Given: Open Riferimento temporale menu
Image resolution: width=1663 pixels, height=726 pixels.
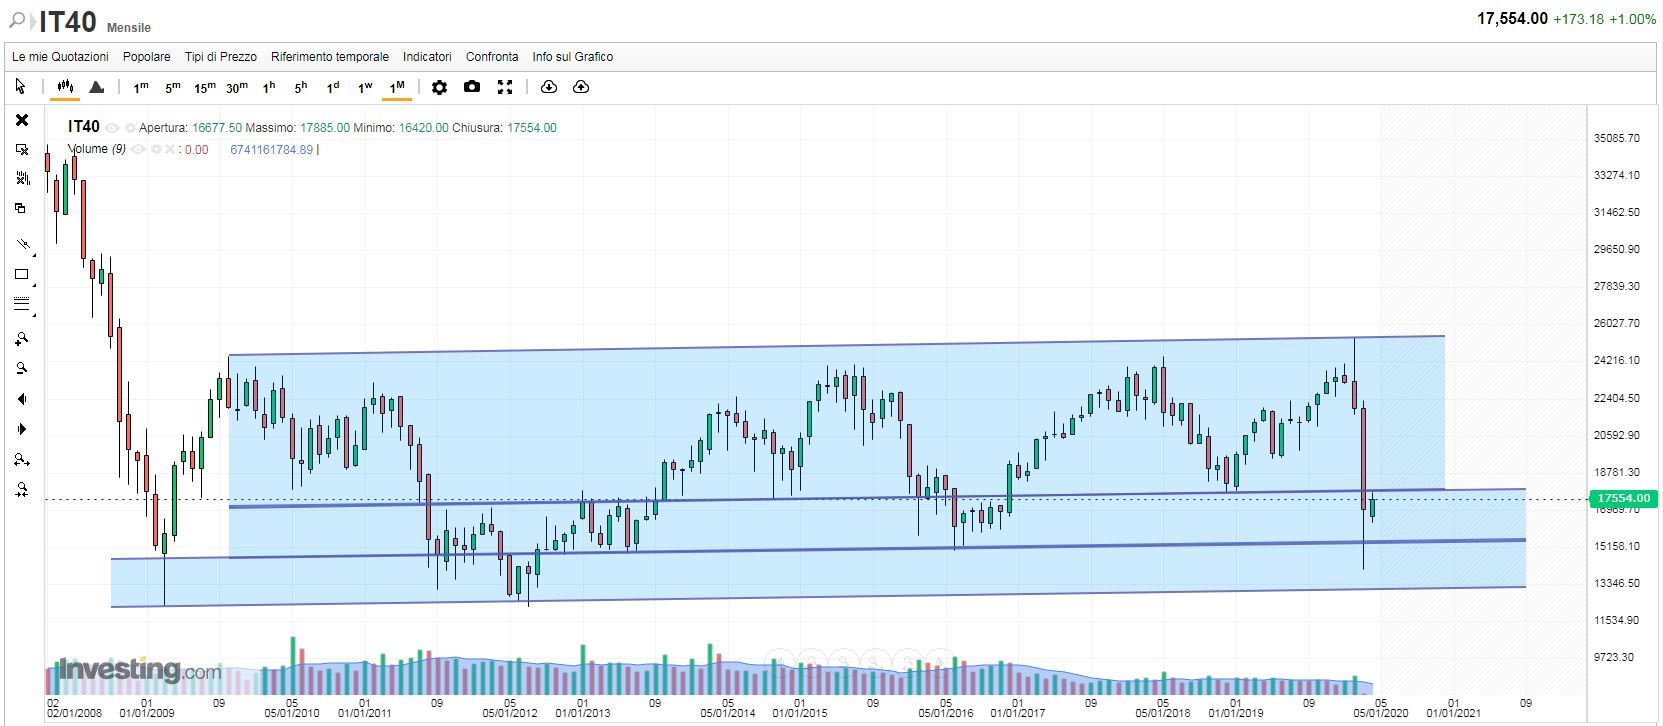Looking at the screenshot, I should (x=330, y=57).
